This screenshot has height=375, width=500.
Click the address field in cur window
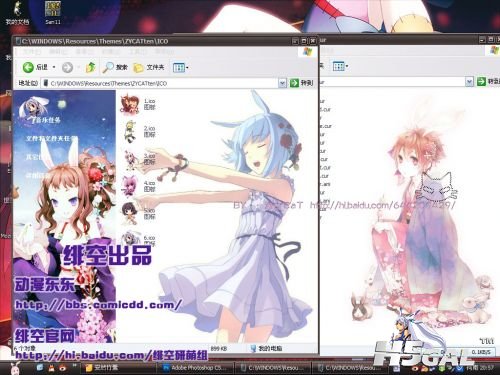[392, 81]
